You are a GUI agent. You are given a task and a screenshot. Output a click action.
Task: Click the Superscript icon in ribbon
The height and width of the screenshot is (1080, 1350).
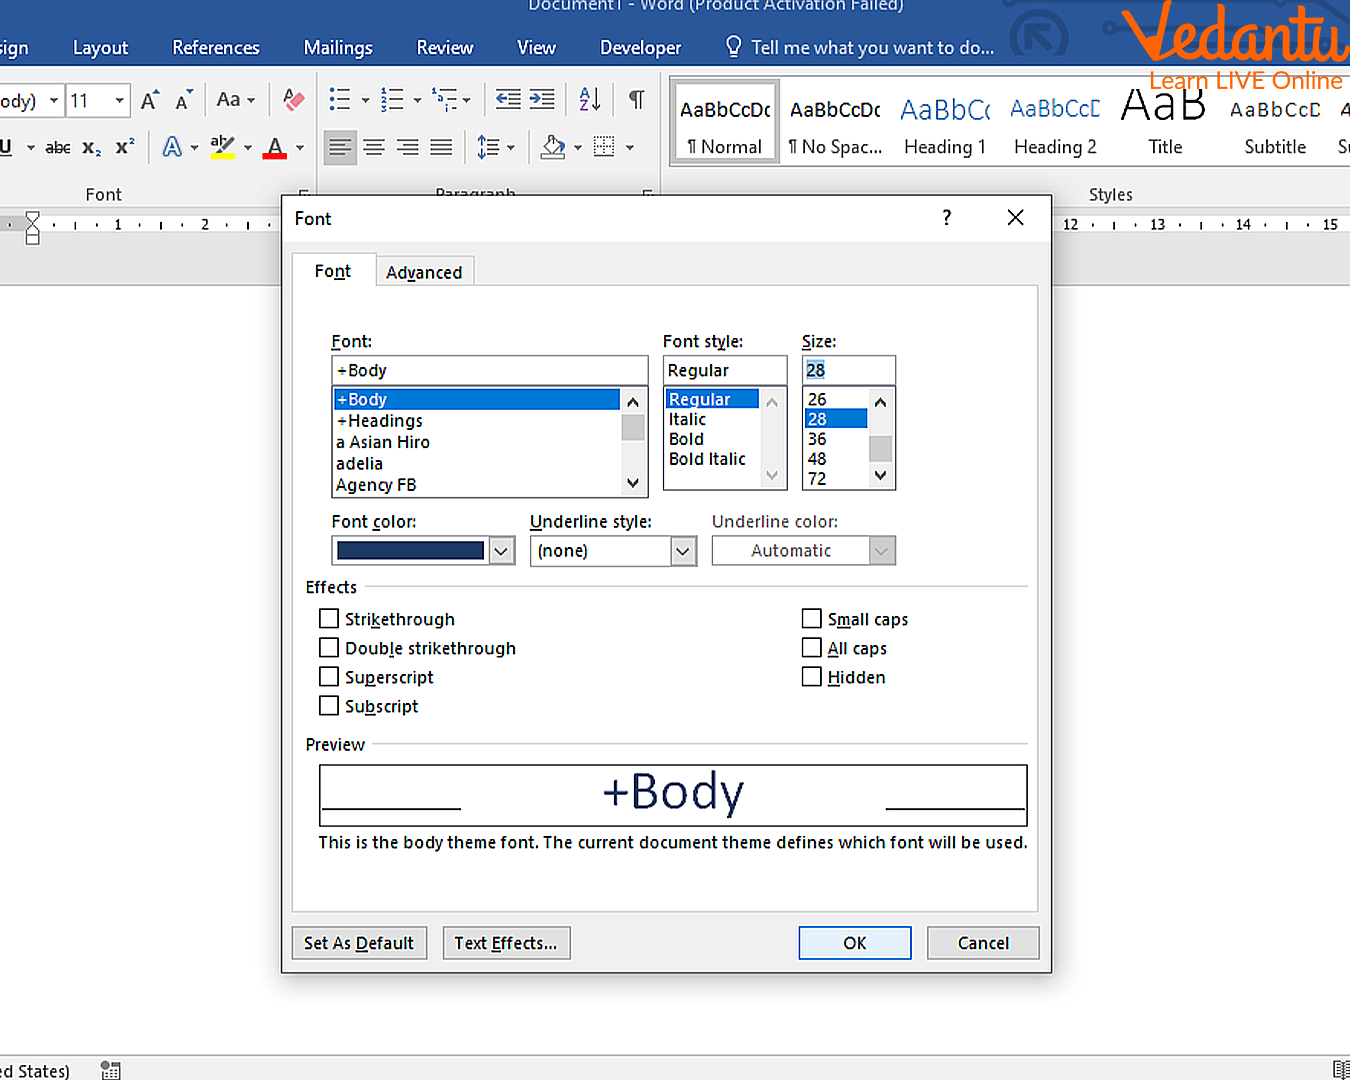125,148
